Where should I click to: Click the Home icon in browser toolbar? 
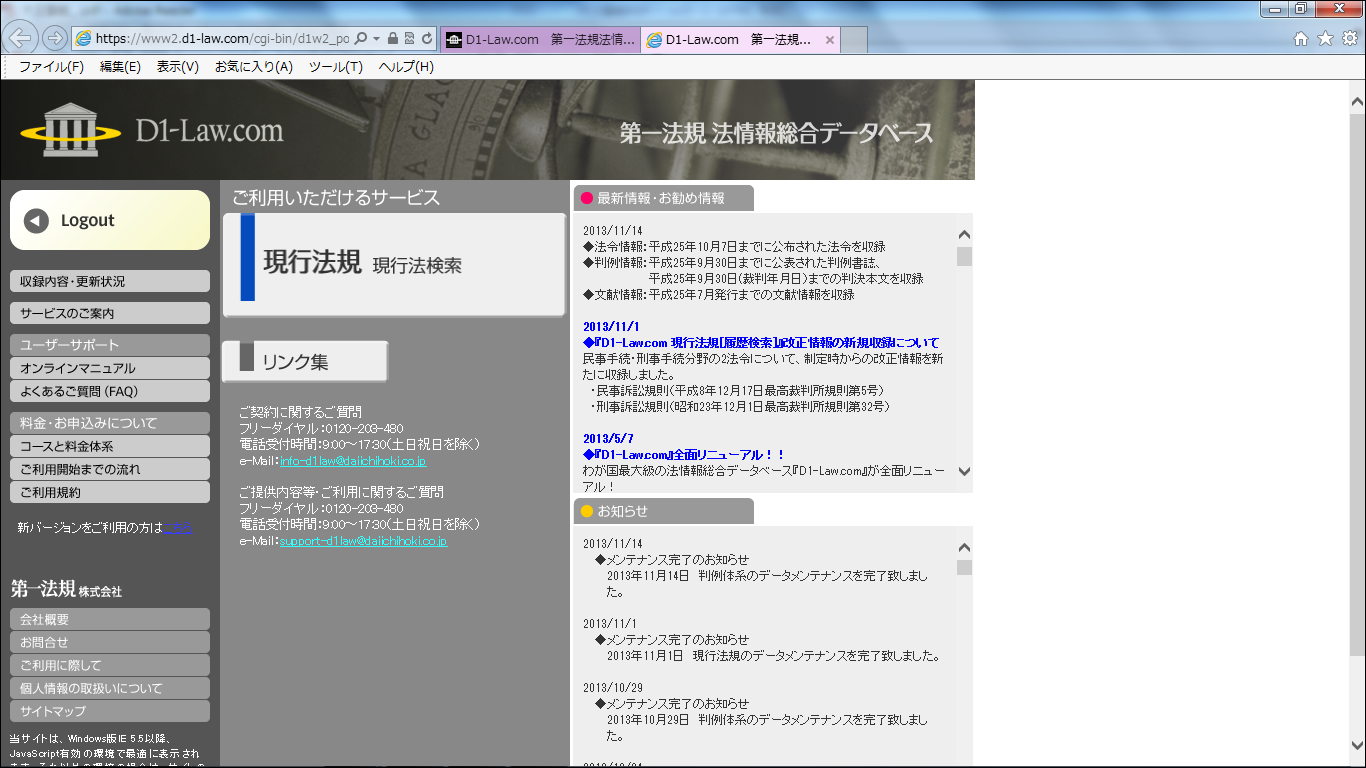point(1301,39)
